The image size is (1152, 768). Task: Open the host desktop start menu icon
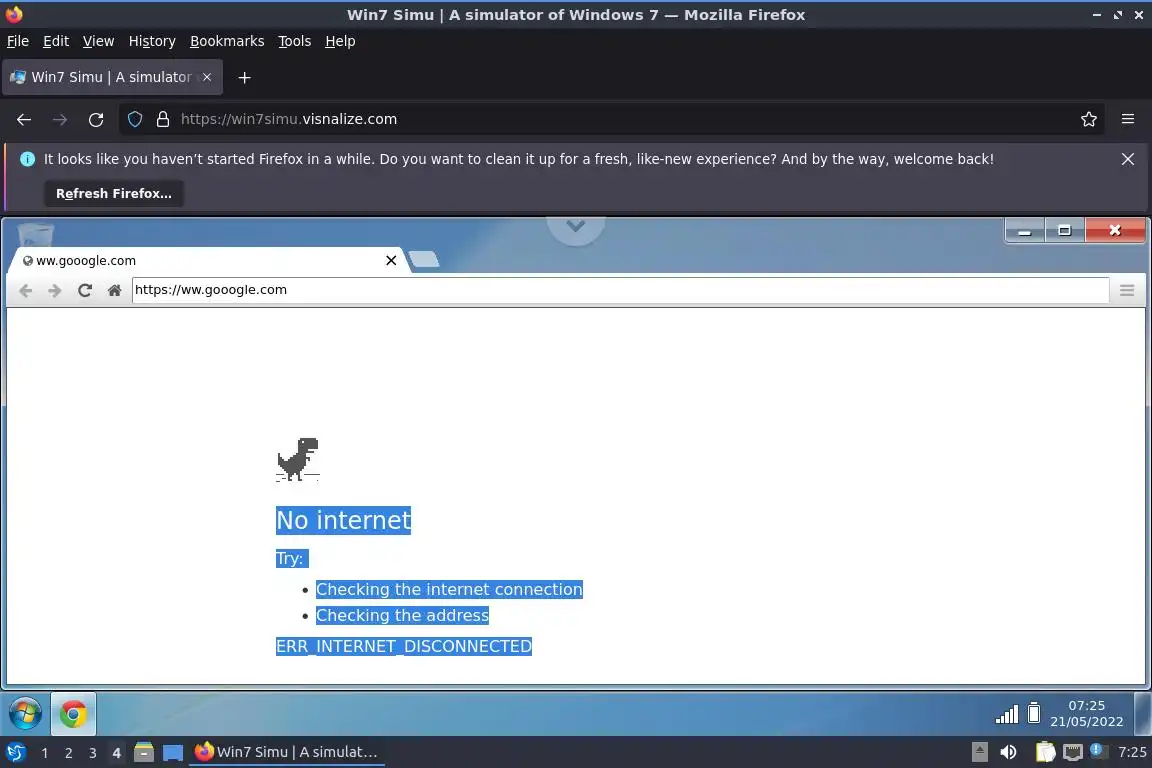point(15,753)
